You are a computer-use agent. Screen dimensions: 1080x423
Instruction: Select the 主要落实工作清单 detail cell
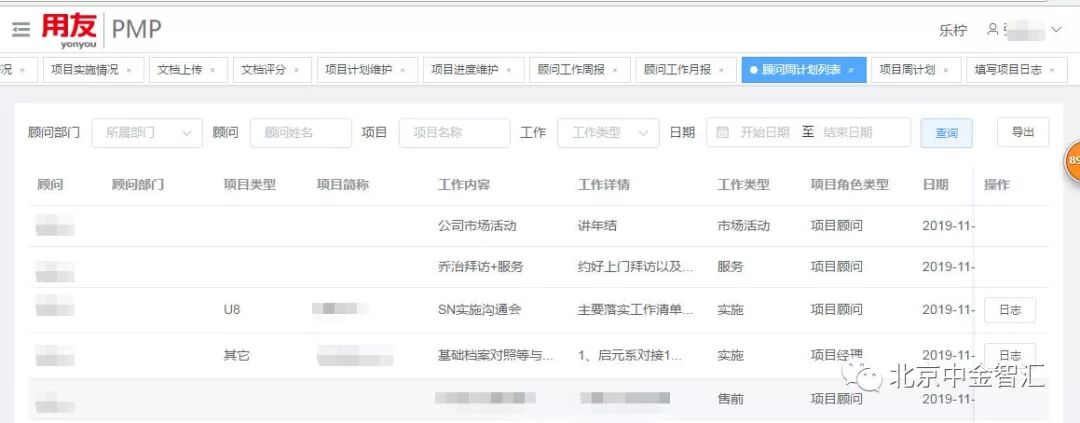[635, 309]
